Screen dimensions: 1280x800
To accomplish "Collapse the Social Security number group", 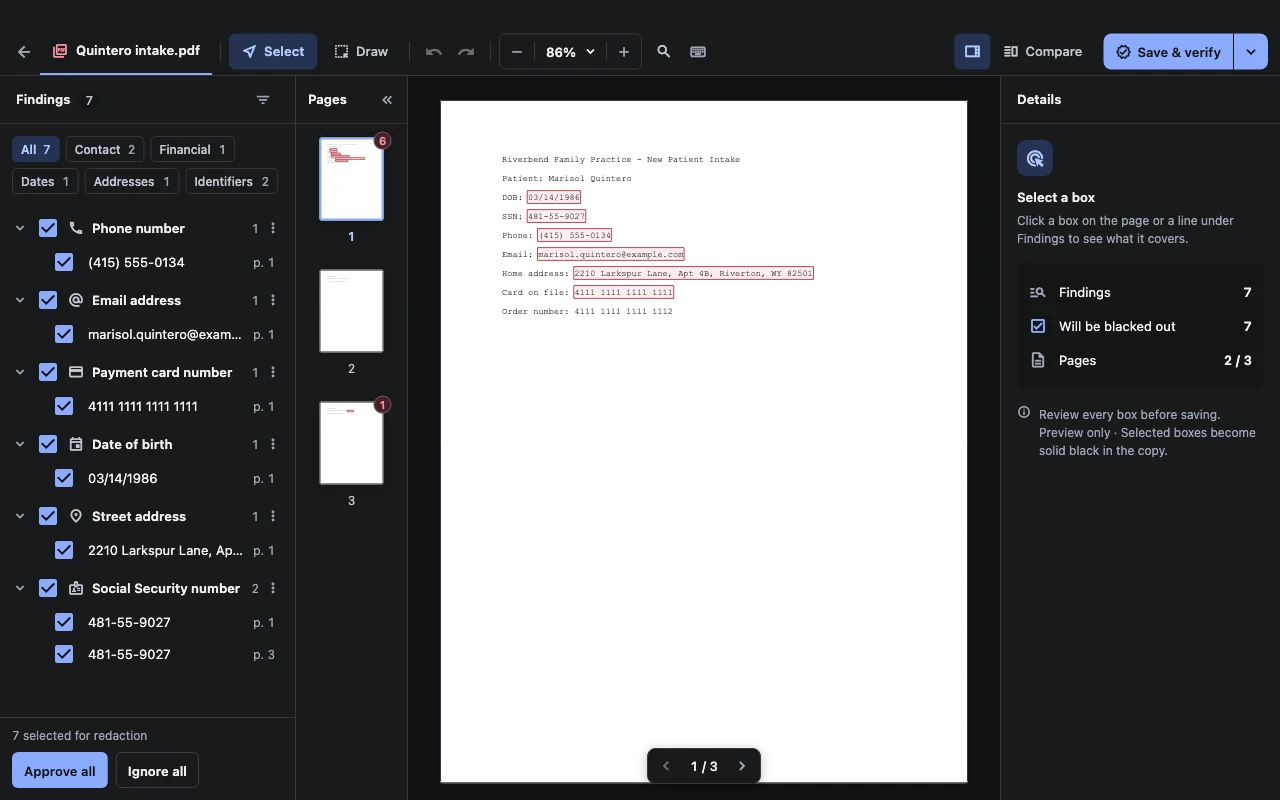I will (20, 588).
